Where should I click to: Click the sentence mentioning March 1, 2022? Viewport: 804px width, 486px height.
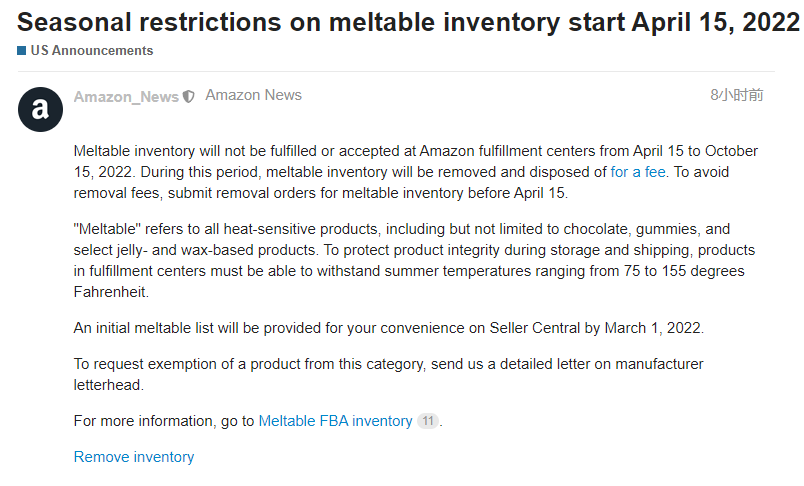[x=389, y=328]
